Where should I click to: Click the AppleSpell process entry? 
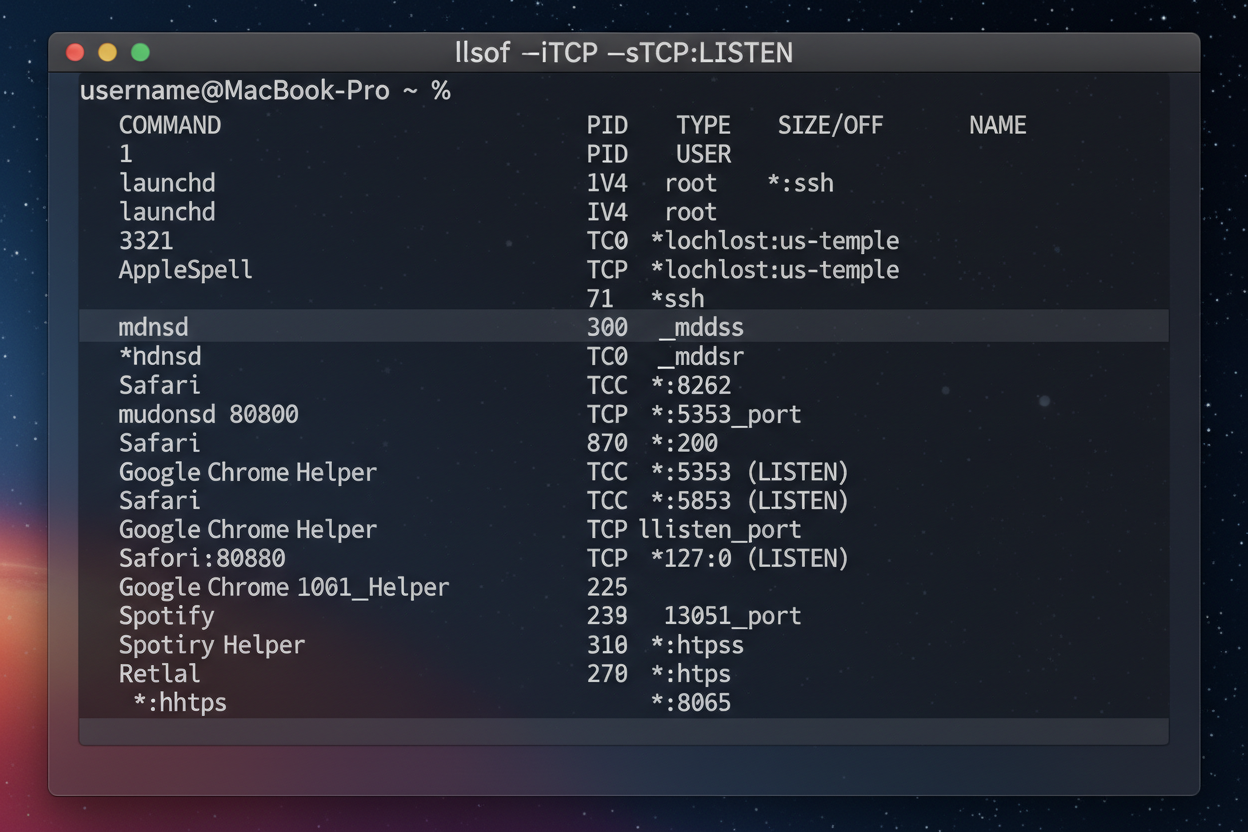tap(185, 270)
